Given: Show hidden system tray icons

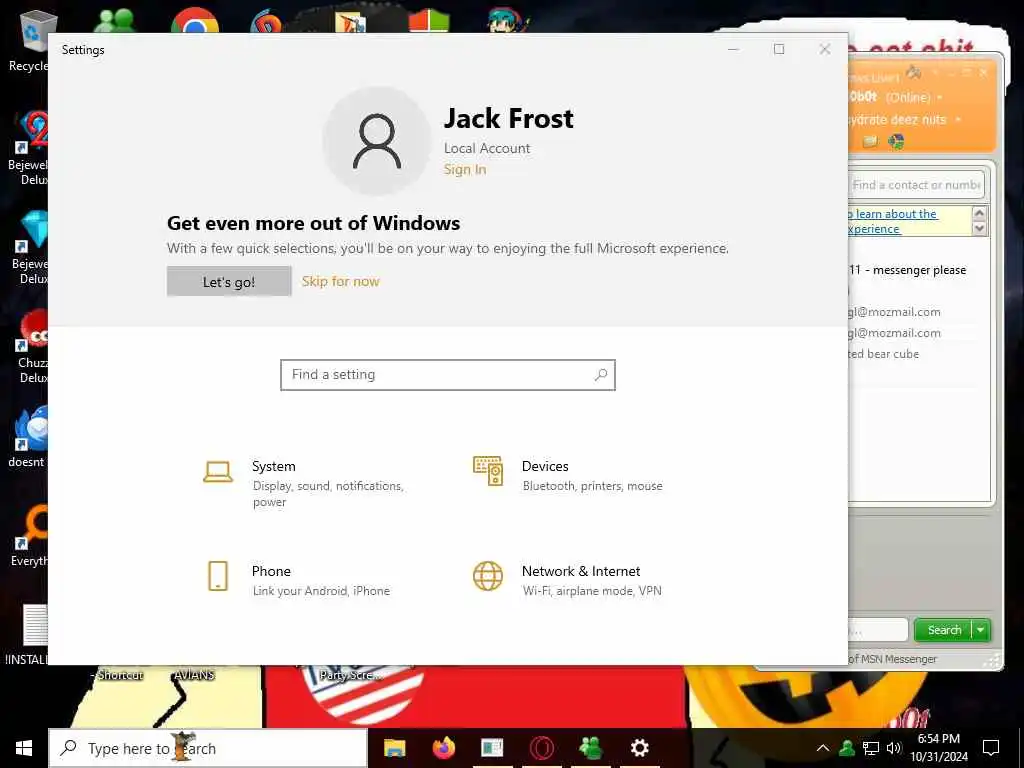Looking at the screenshot, I should pos(823,748).
